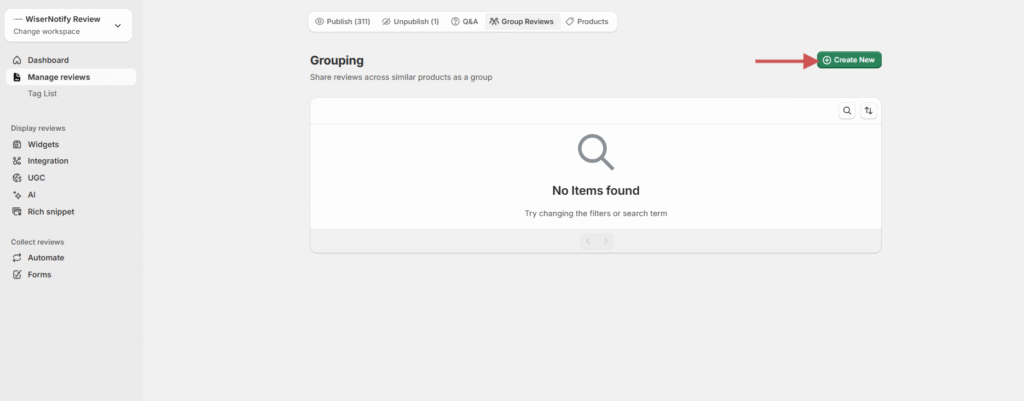Click the AI sparkle icon in the sidebar

click(x=17, y=195)
